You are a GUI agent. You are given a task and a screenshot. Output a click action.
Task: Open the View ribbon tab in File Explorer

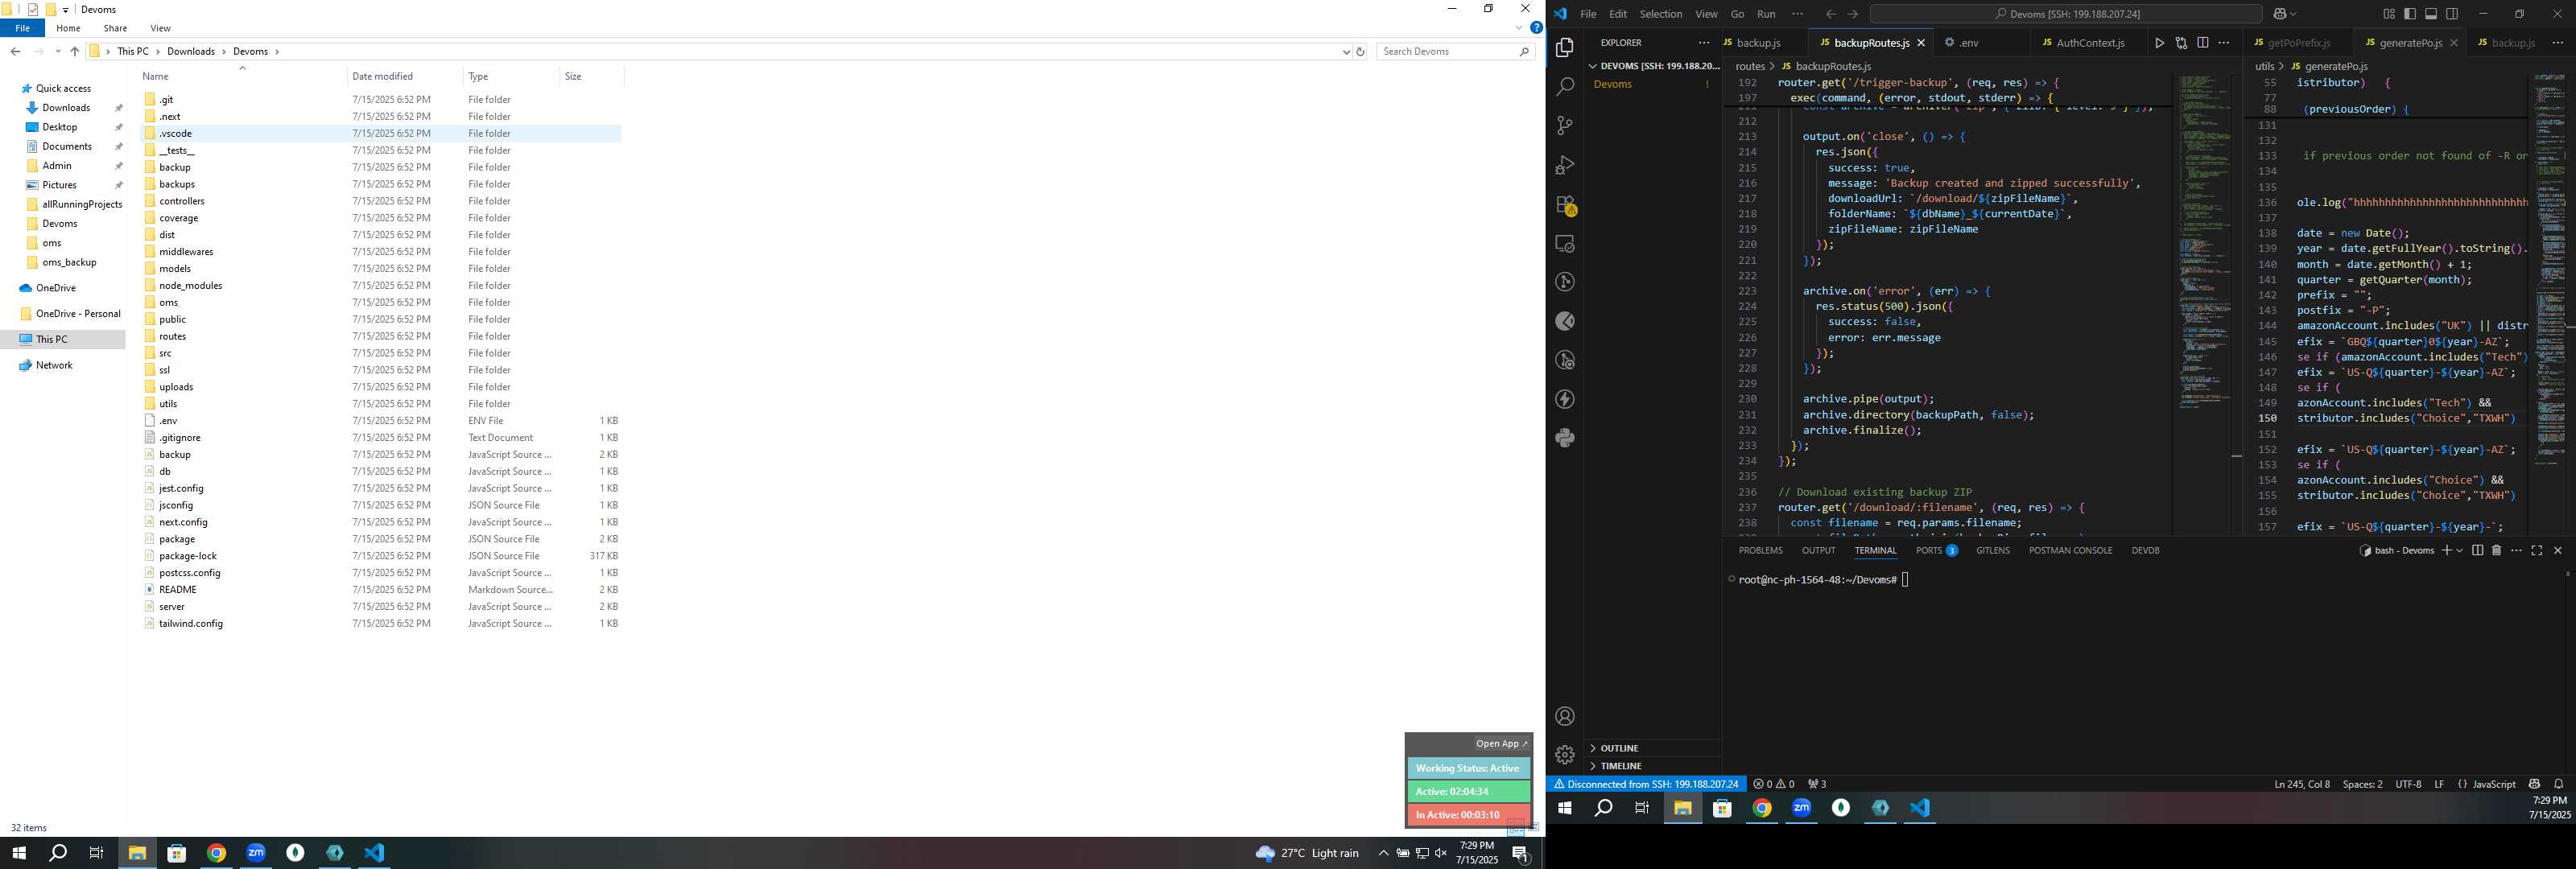(x=160, y=28)
